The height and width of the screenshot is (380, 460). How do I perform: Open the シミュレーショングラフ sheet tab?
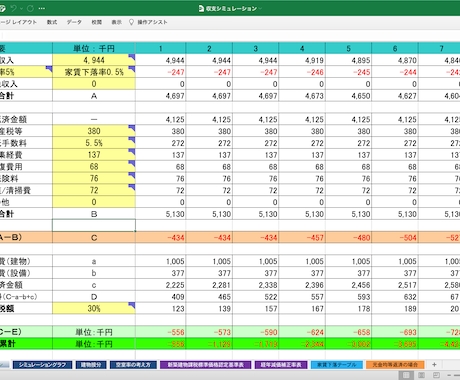point(42,365)
